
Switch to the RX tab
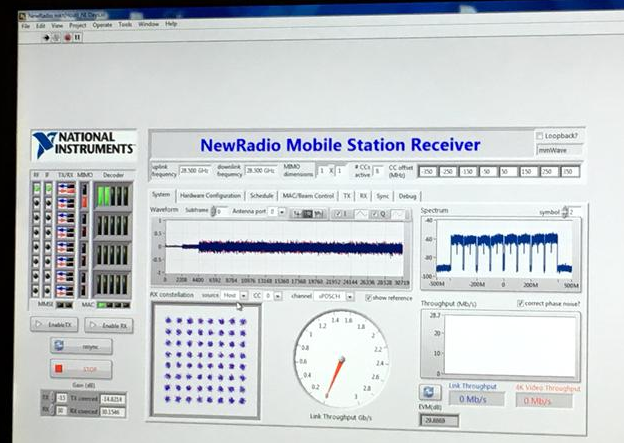(x=363, y=196)
